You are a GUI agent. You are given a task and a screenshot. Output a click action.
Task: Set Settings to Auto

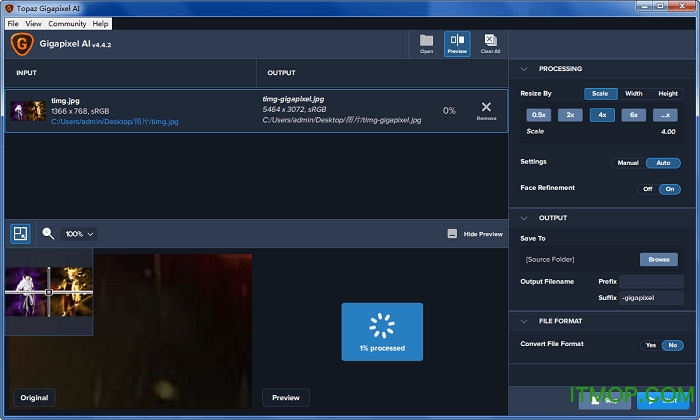point(663,163)
